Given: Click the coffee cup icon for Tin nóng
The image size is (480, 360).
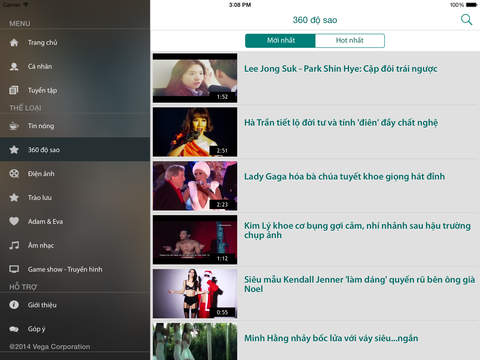Looking at the screenshot, I should [x=14, y=126].
